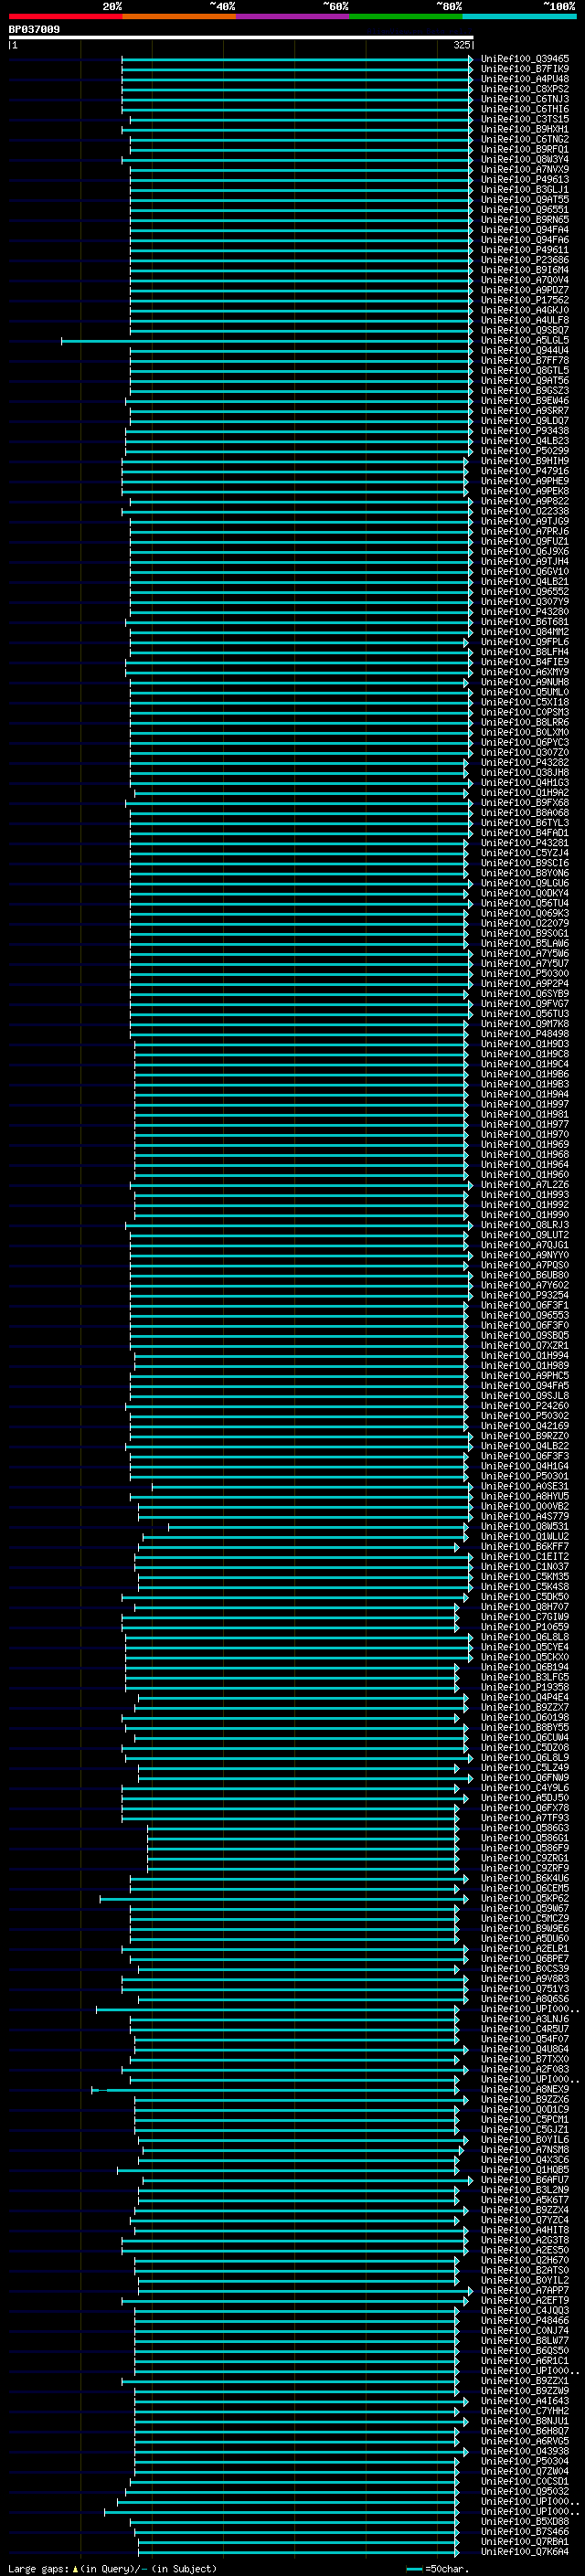Click the Large gaps legend text
Image resolution: width=585 pixels, height=2576 pixels.
click(x=112, y=2568)
